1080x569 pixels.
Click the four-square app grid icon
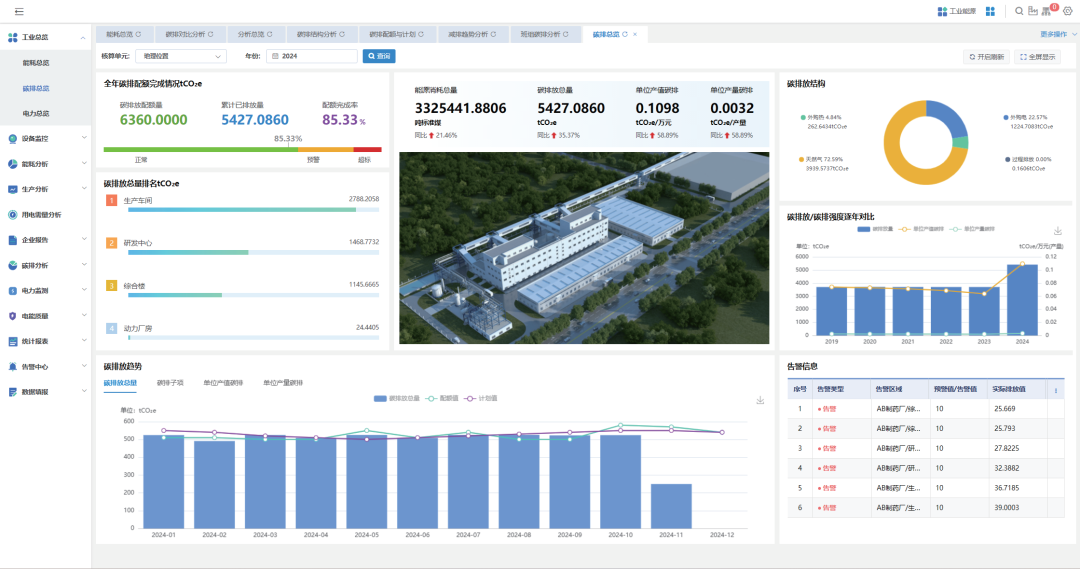[x=990, y=11]
